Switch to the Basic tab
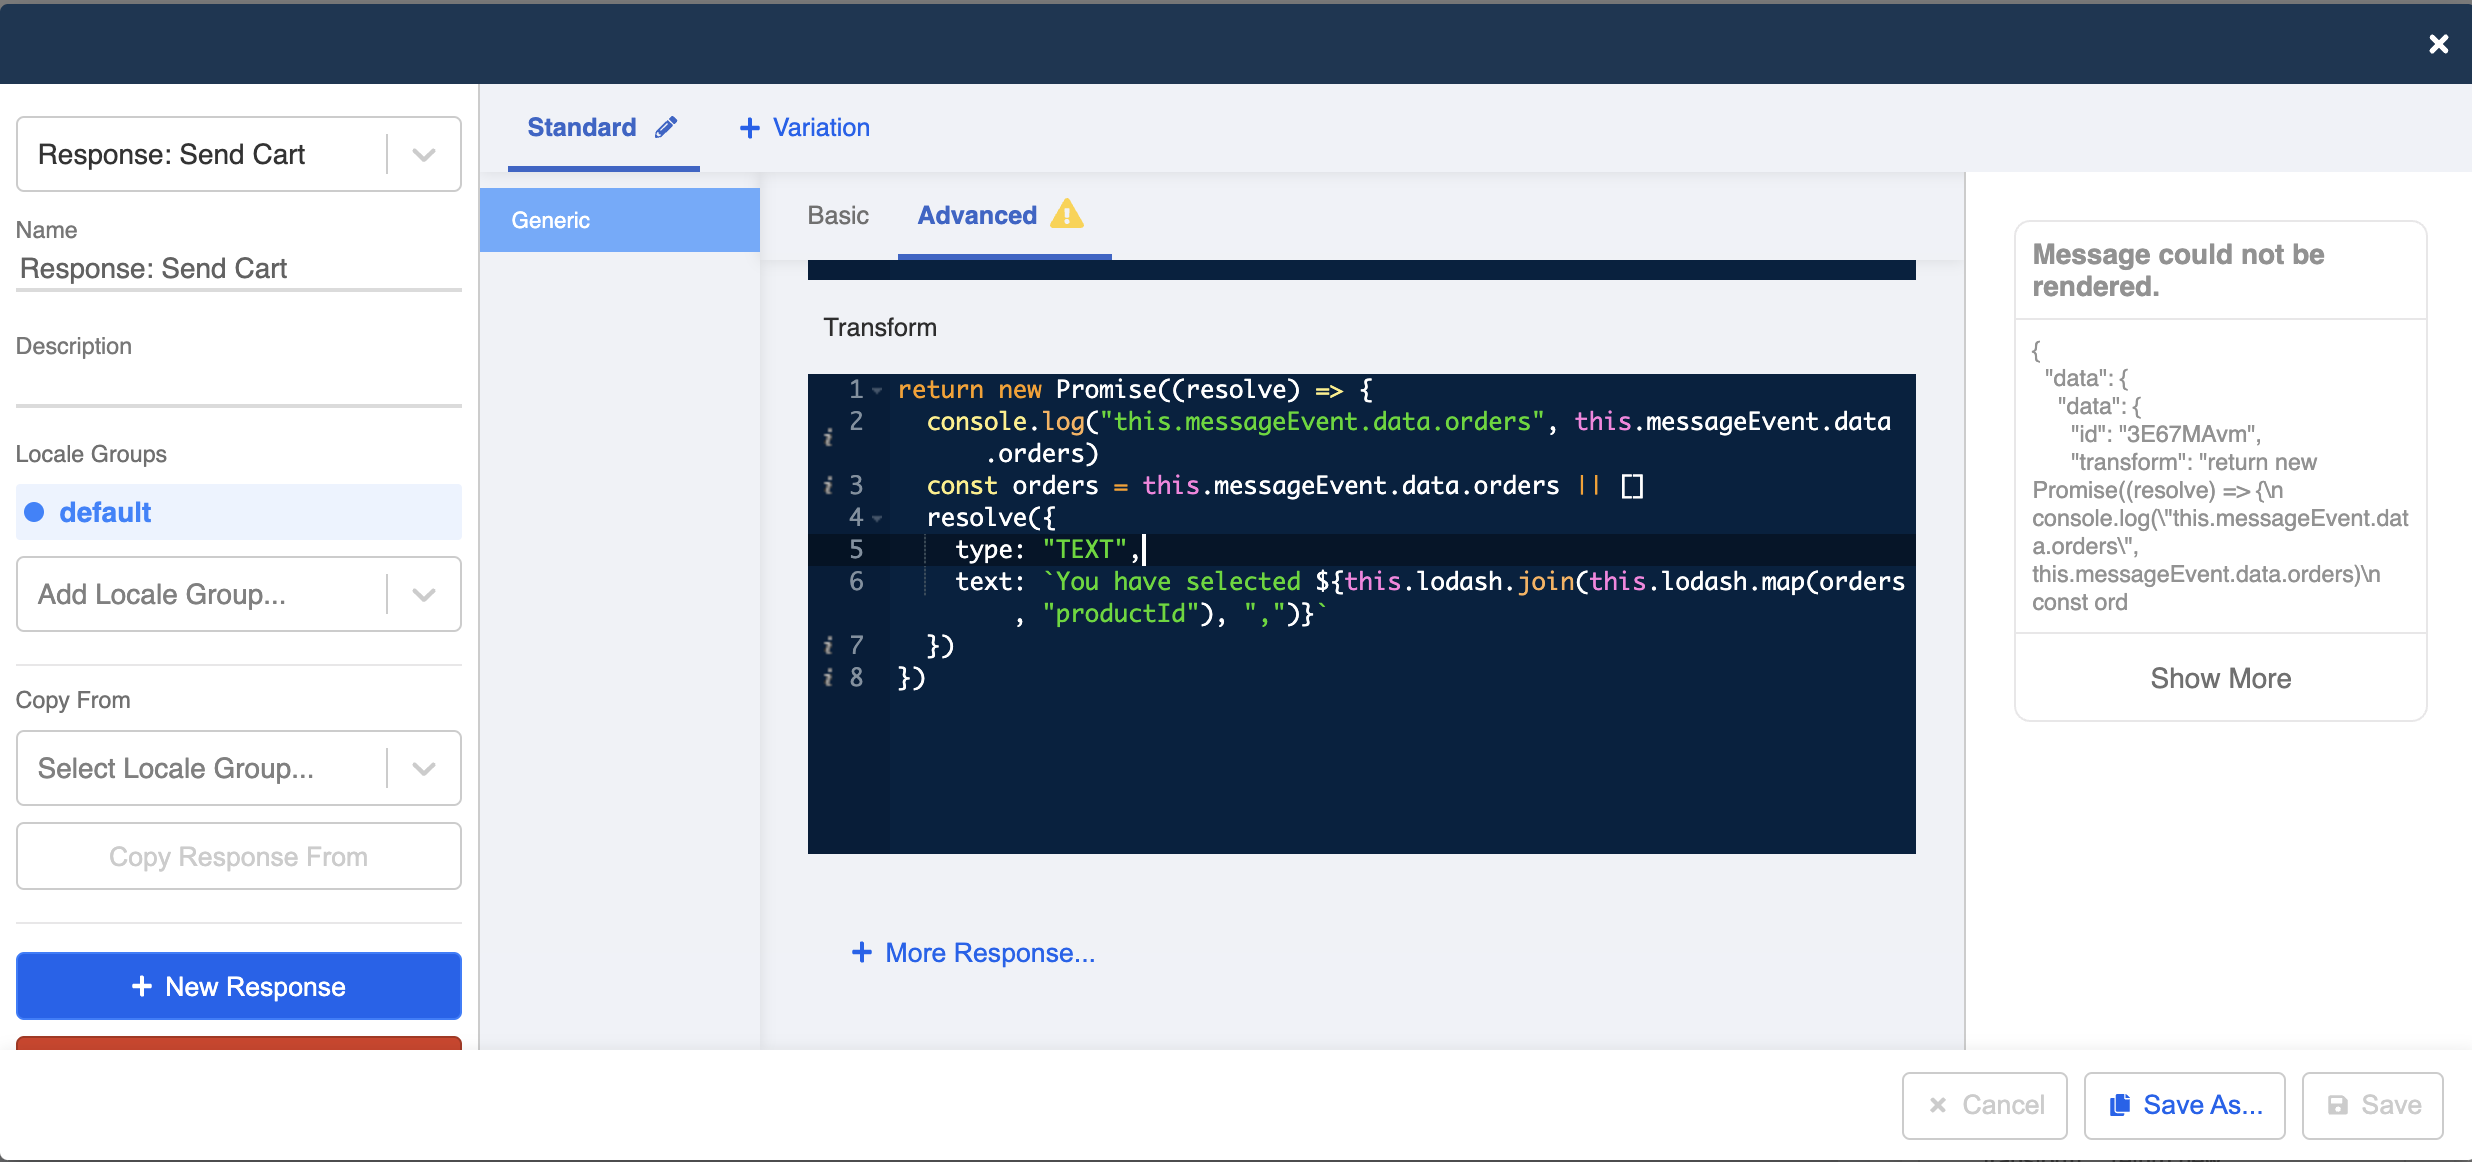The image size is (2472, 1162). [837, 215]
